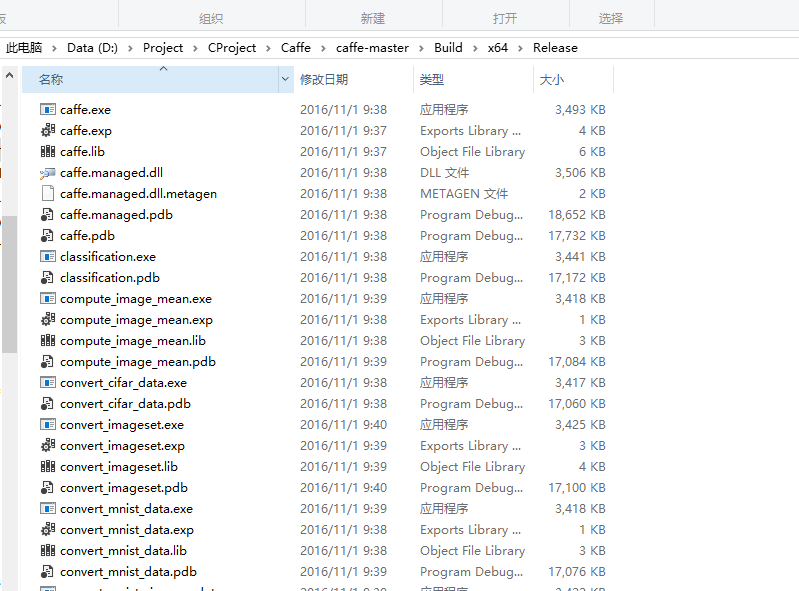
Task: Select the caffe.lib object library icon
Action: (47, 151)
